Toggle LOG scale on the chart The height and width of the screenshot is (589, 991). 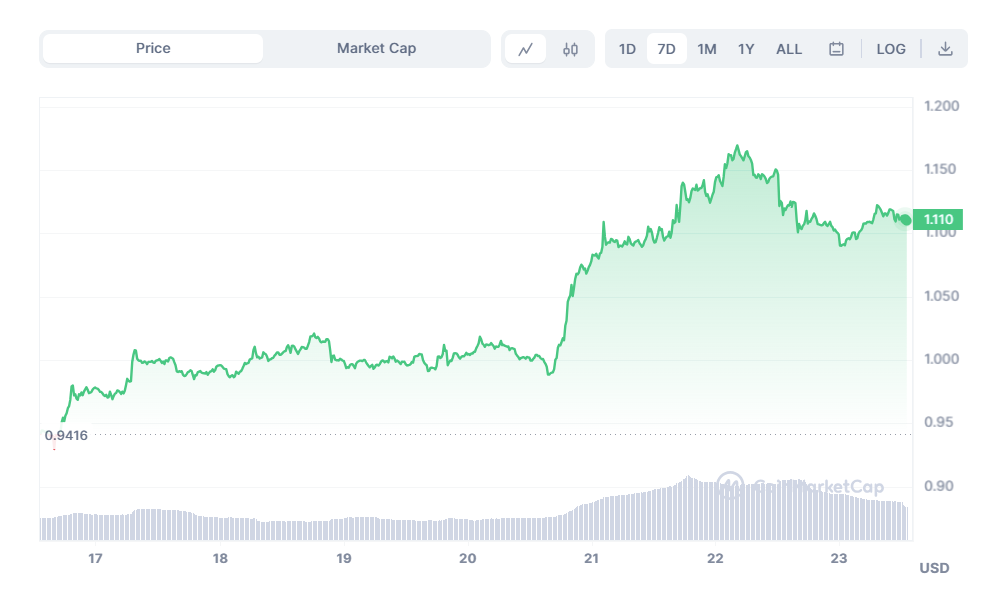(891, 49)
